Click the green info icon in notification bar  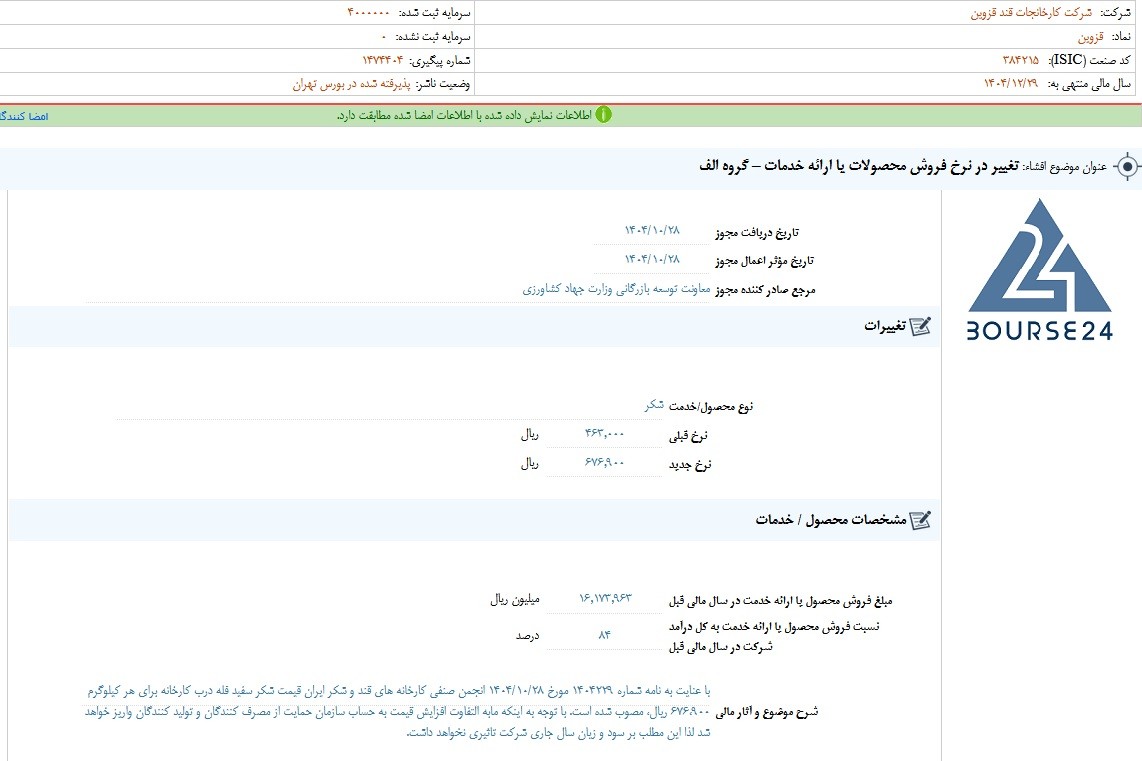click(x=604, y=115)
